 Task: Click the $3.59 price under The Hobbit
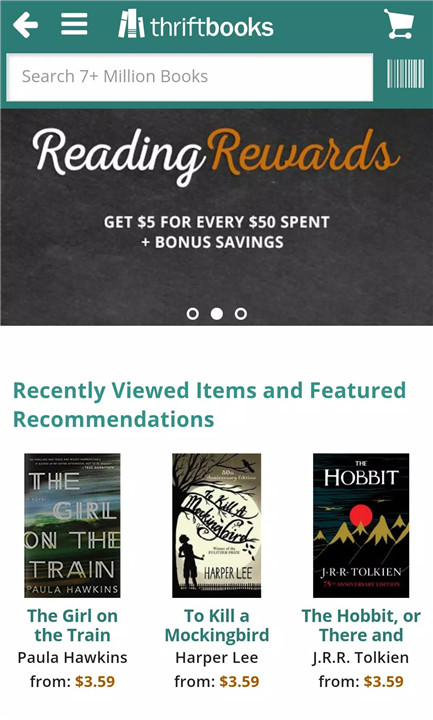[x=383, y=681]
